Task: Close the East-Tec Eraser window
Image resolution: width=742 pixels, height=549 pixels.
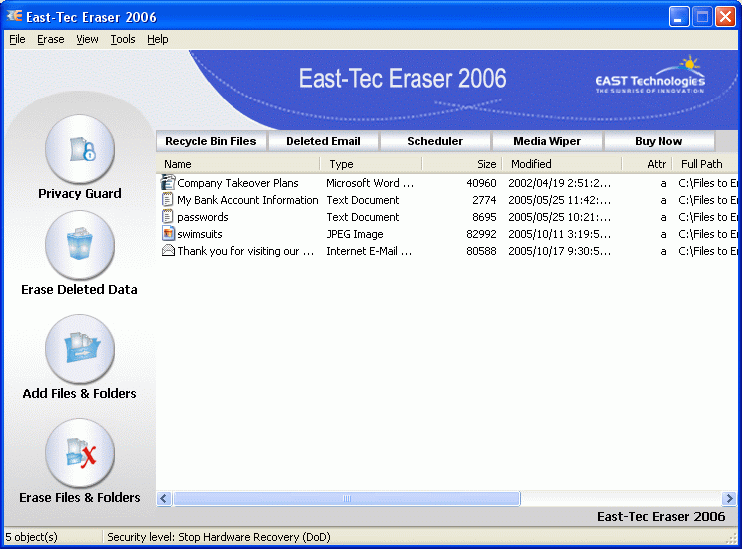Action: coord(725,17)
